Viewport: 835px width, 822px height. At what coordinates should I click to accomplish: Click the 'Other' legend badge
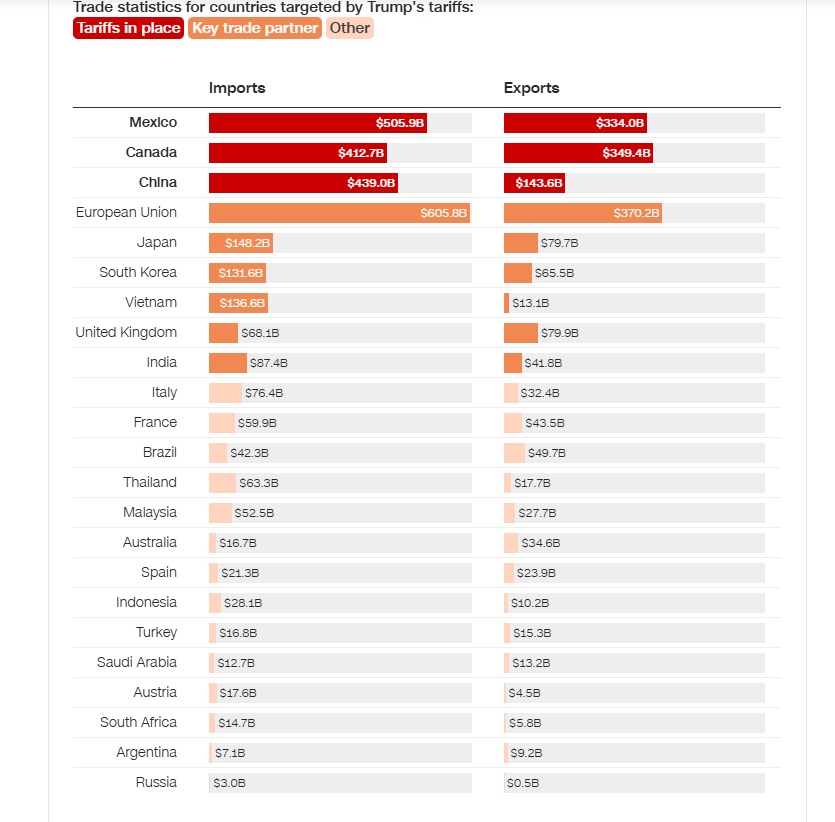click(x=349, y=28)
